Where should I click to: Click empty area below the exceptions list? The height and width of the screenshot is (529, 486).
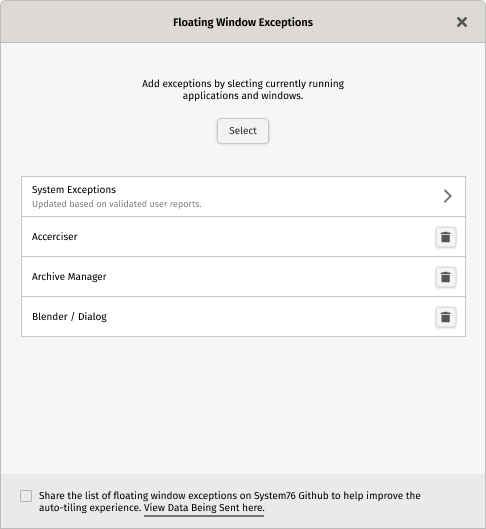(243, 405)
